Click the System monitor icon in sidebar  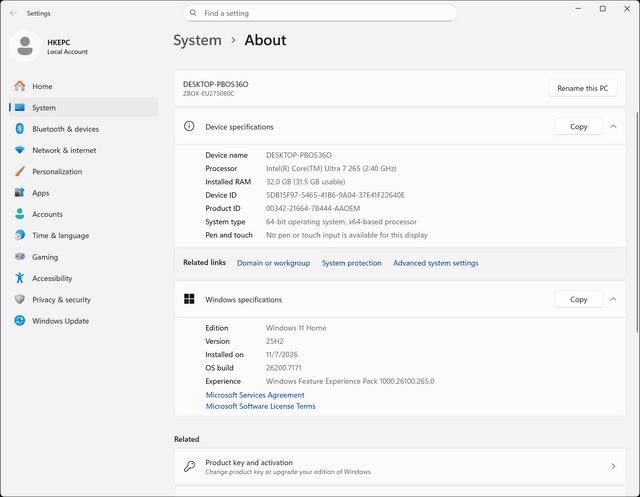(x=20, y=107)
